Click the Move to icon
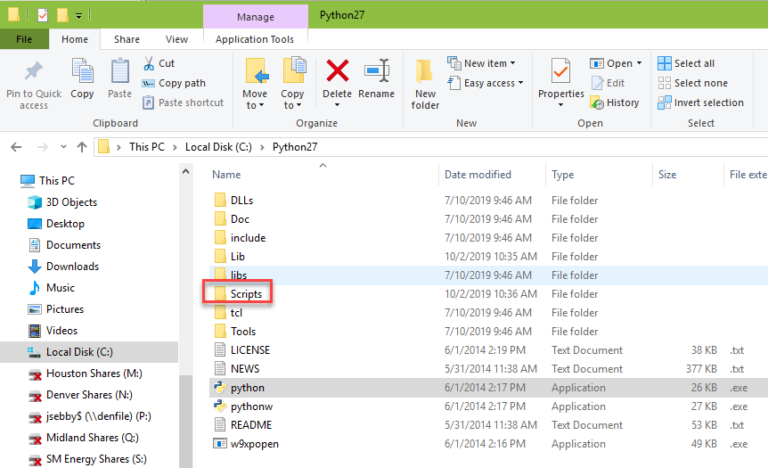Viewport: 768px width, 468px height. [257, 72]
